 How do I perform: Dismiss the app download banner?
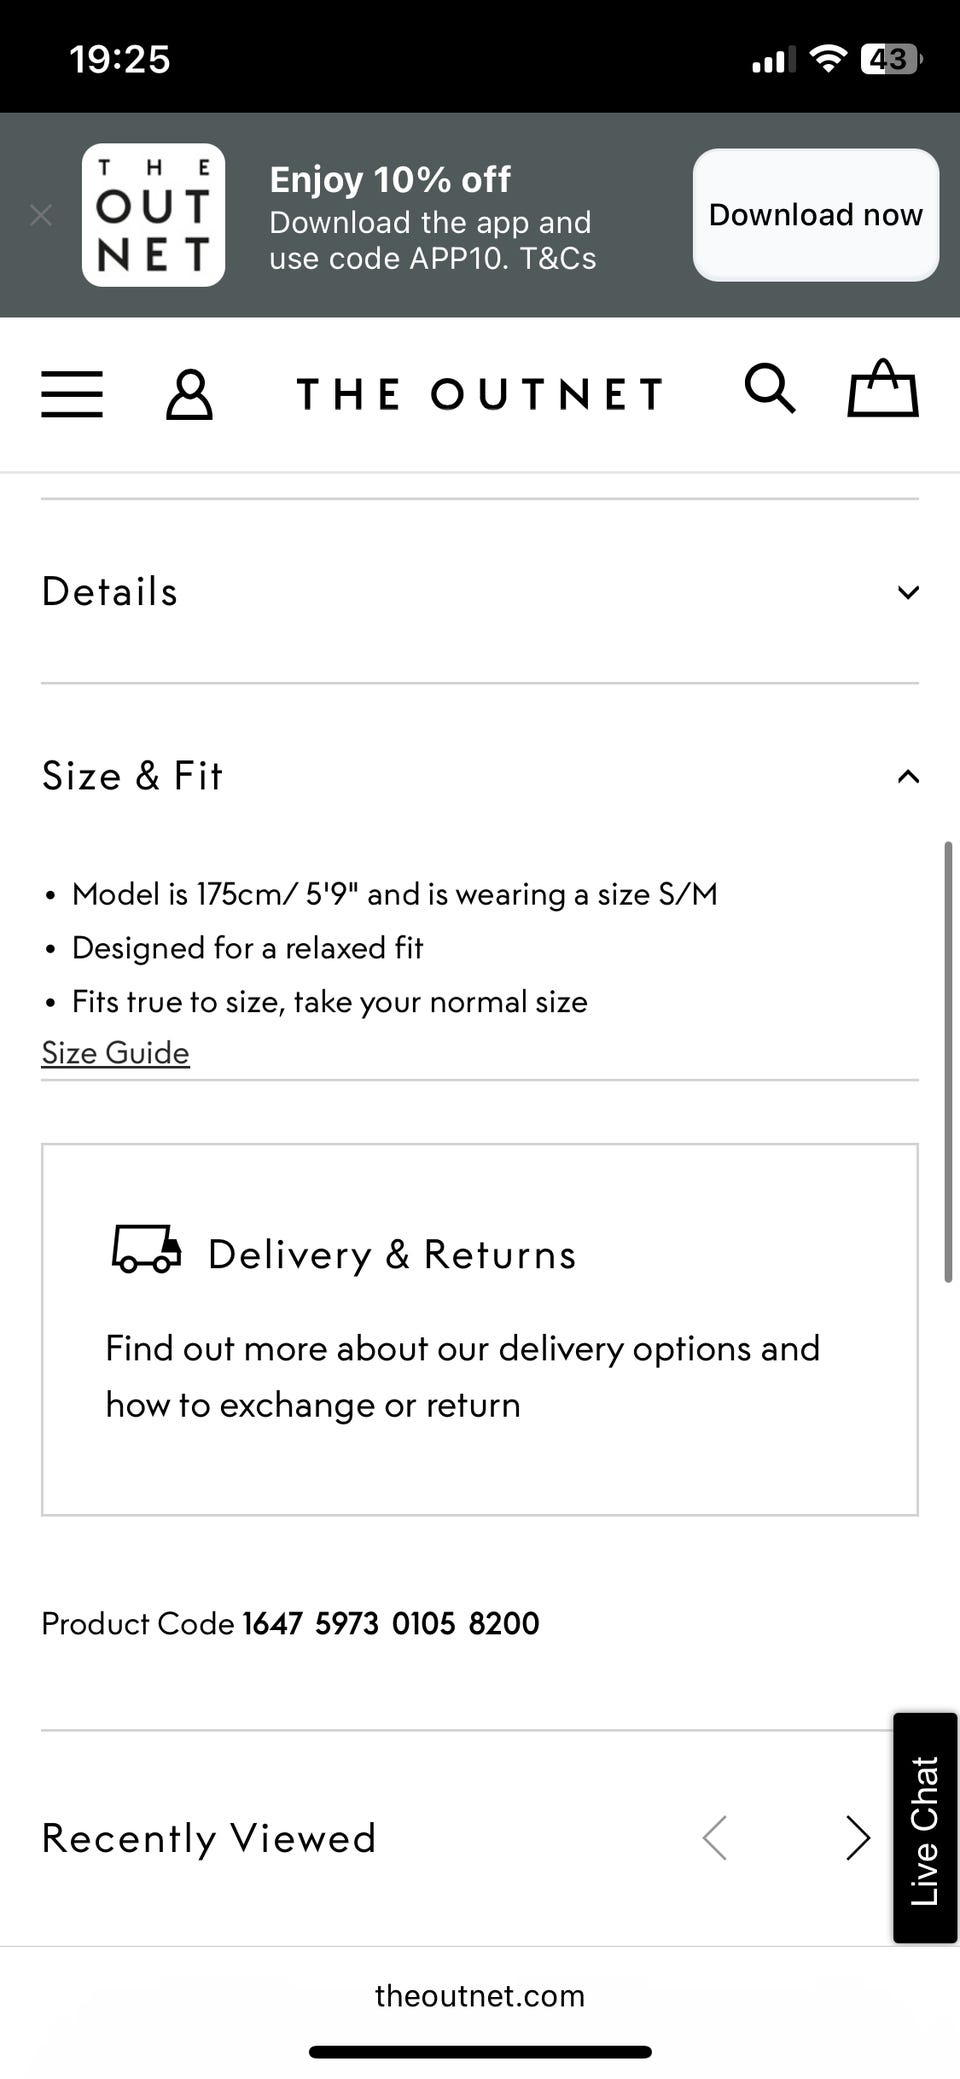pos(41,215)
